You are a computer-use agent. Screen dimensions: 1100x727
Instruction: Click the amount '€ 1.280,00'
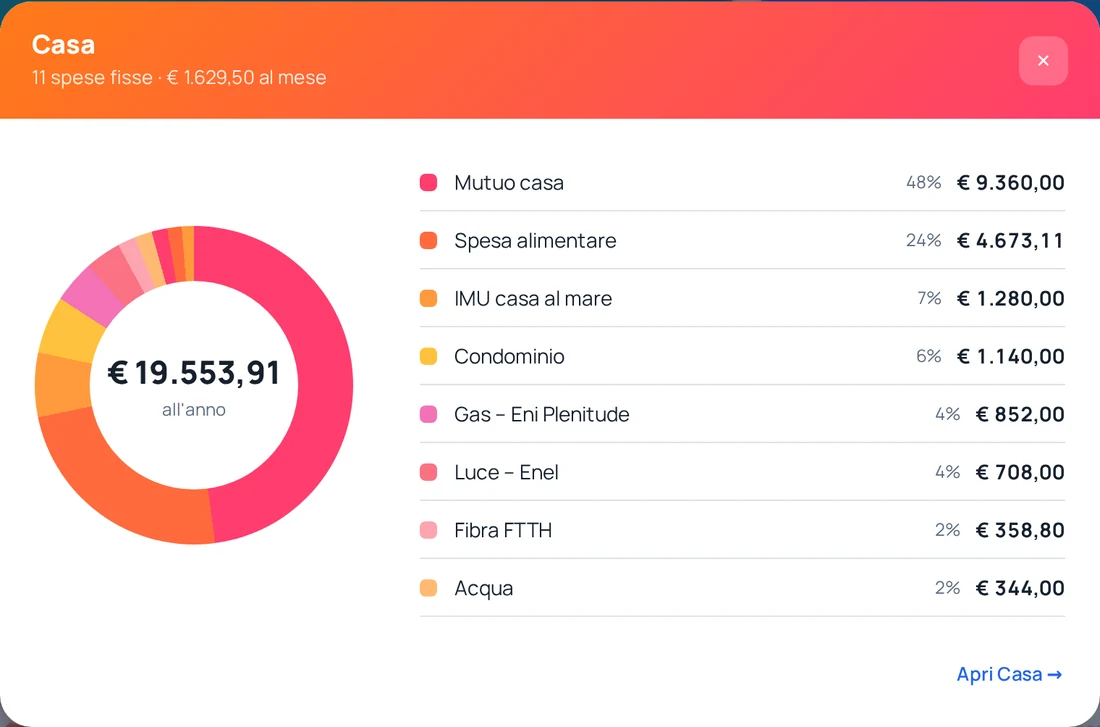pyautogui.click(x=1011, y=298)
